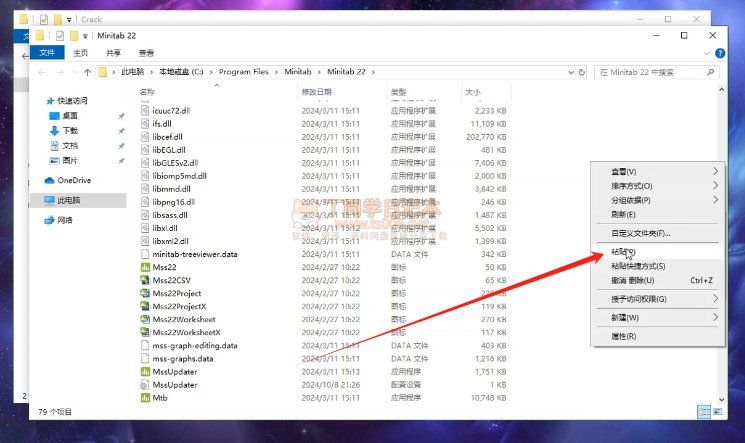The height and width of the screenshot is (443, 745).
Task: Select MssUpdater application icon
Action: tap(145, 372)
